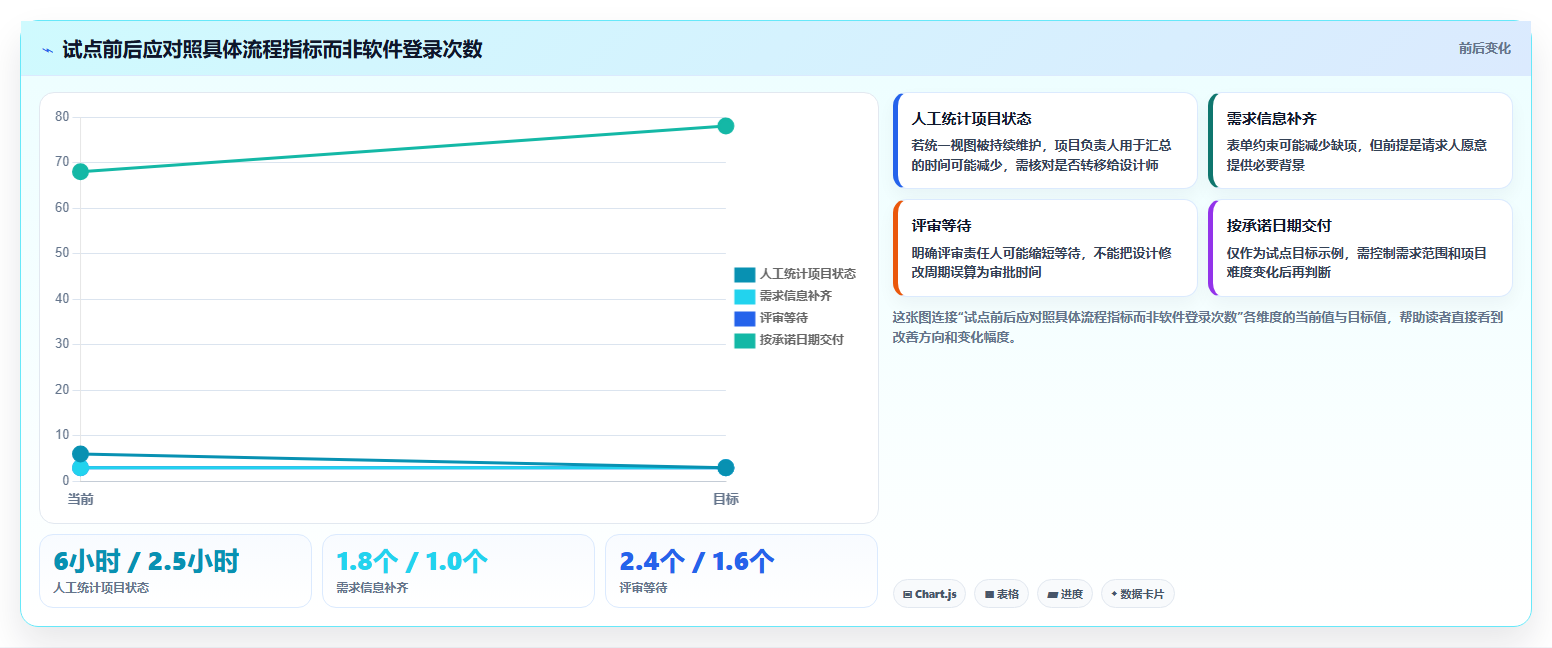This screenshot has height=648, width=1552.
Task: Select the 表格 tag chip
Action: [1001, 594]
